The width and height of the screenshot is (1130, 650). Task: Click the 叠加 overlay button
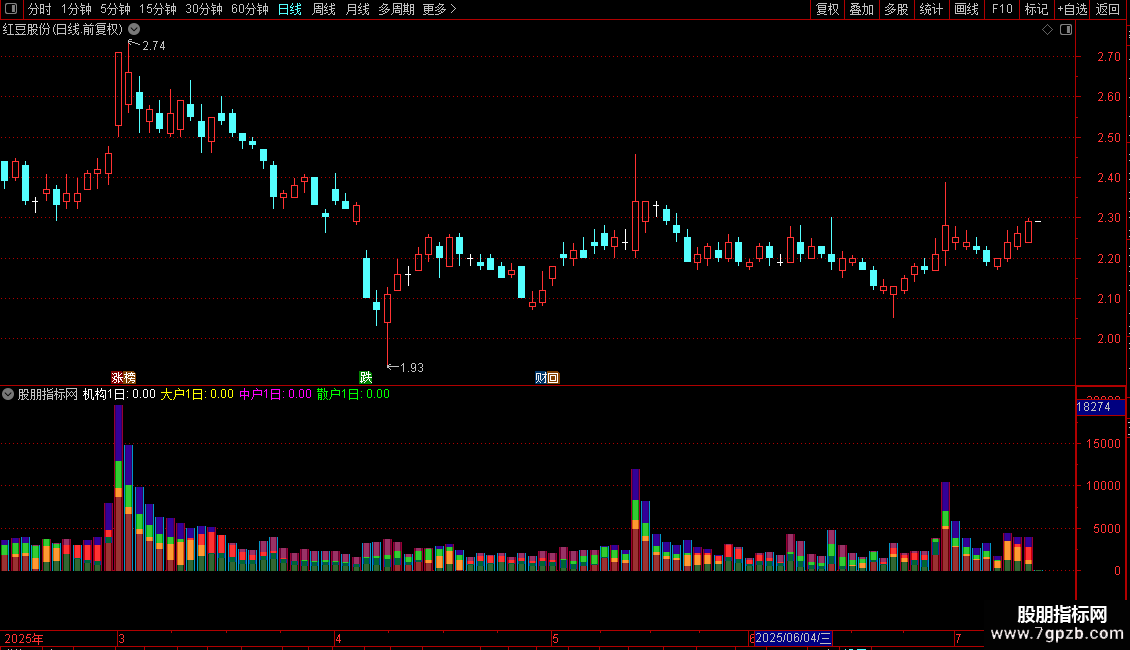[x=862, y=9]
